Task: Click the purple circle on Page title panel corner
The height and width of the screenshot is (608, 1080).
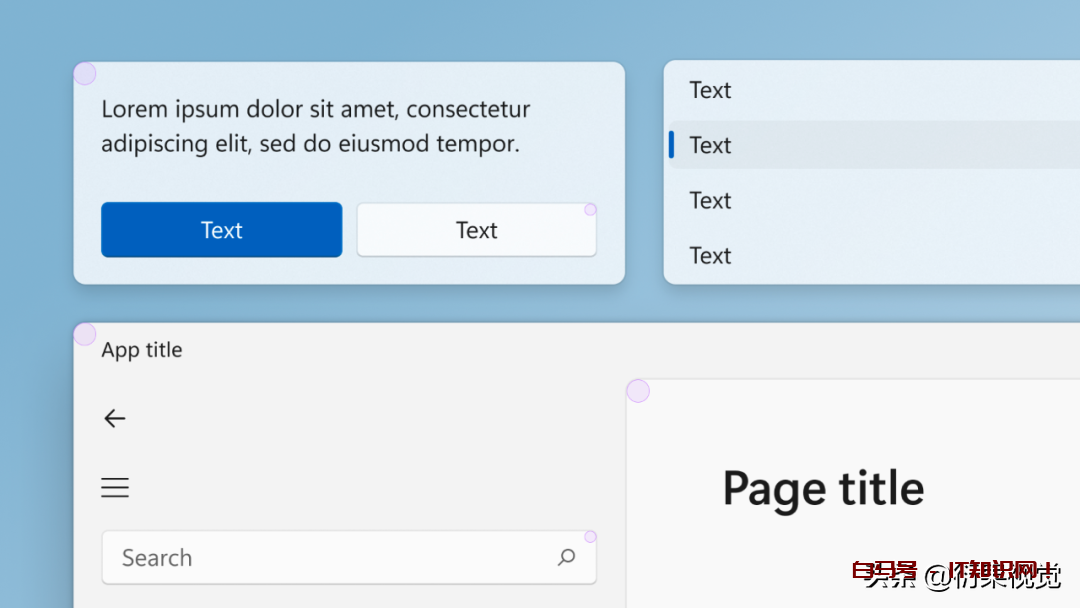Action: 638,391
